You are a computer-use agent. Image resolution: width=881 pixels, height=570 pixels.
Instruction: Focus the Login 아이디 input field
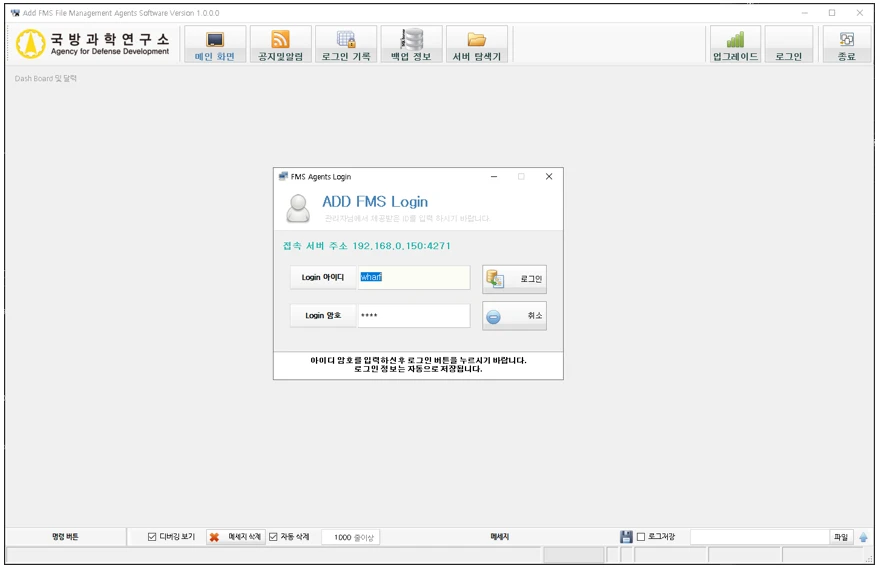point(414,277)
